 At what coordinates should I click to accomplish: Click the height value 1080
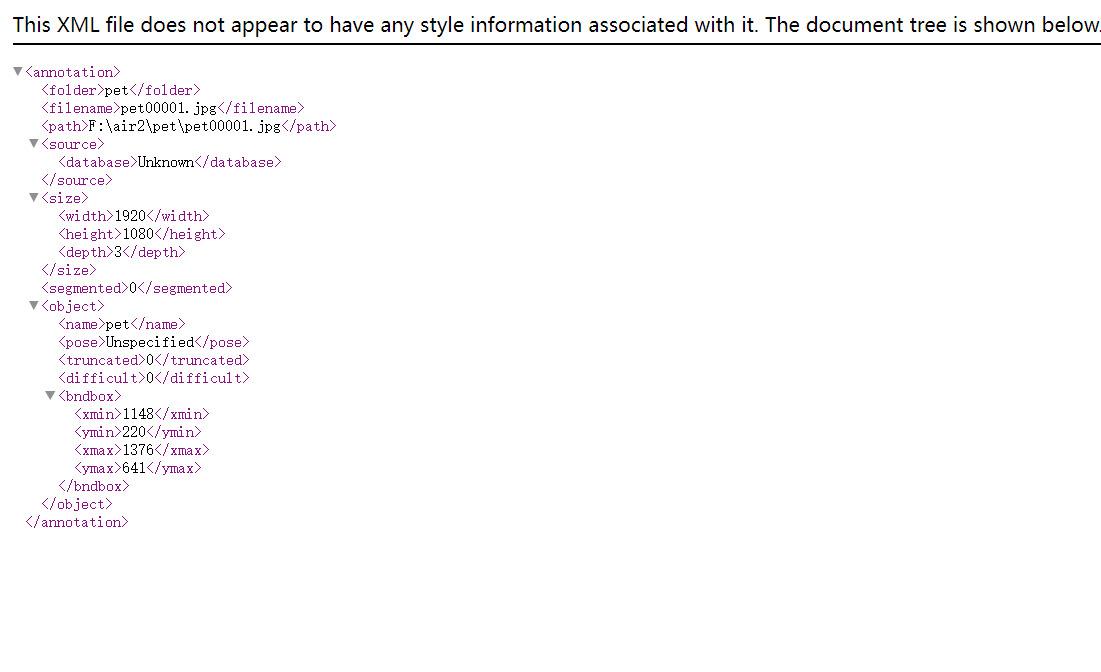(138, 234)
